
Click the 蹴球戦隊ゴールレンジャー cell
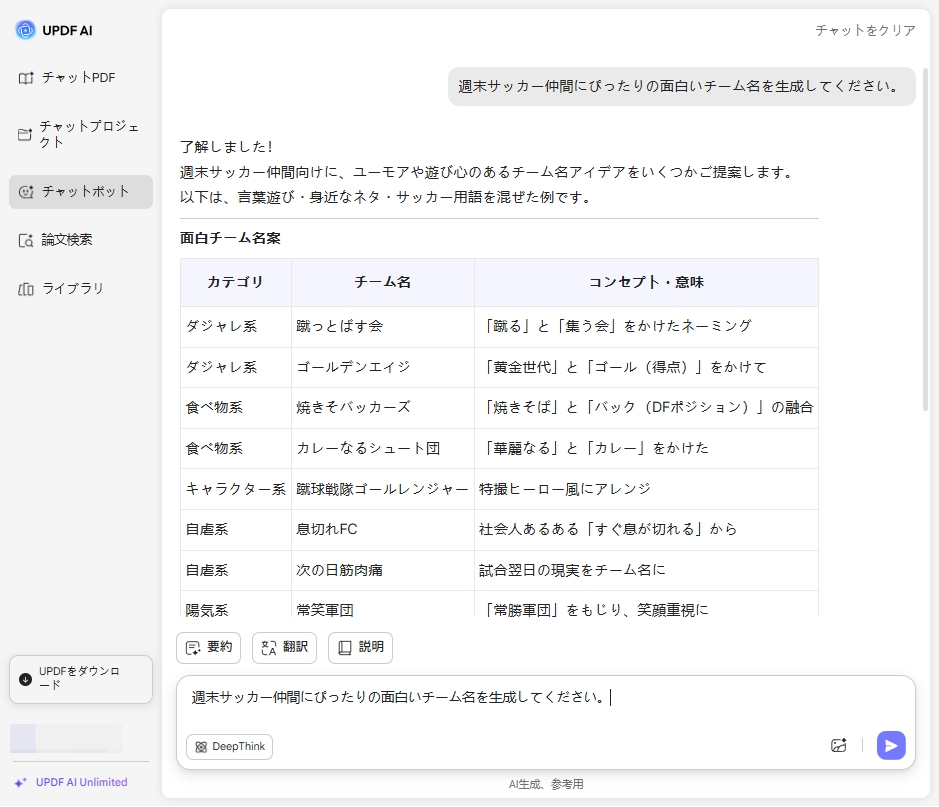(383, 490)
